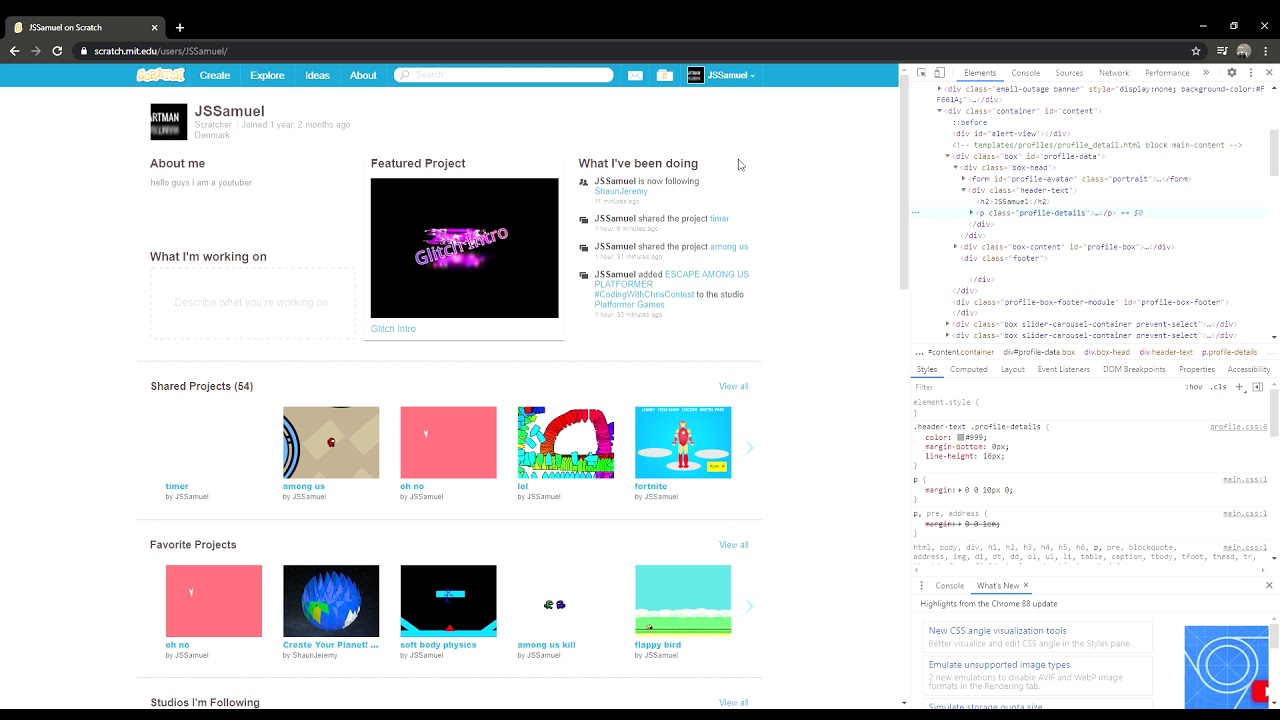Click View all for Favorite Projects
Image resolution: width=1280 pixels, height=720 pixels.
point(733,545)
